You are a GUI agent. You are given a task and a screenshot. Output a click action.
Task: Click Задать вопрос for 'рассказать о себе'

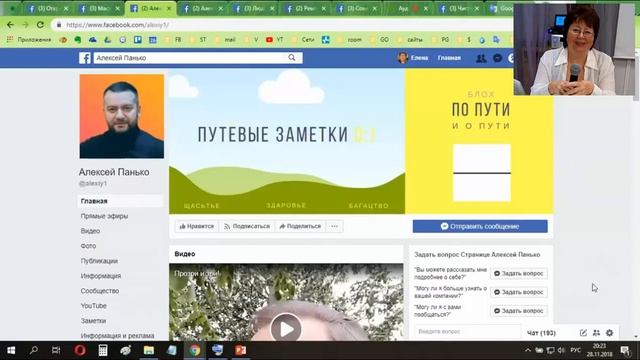519,273
